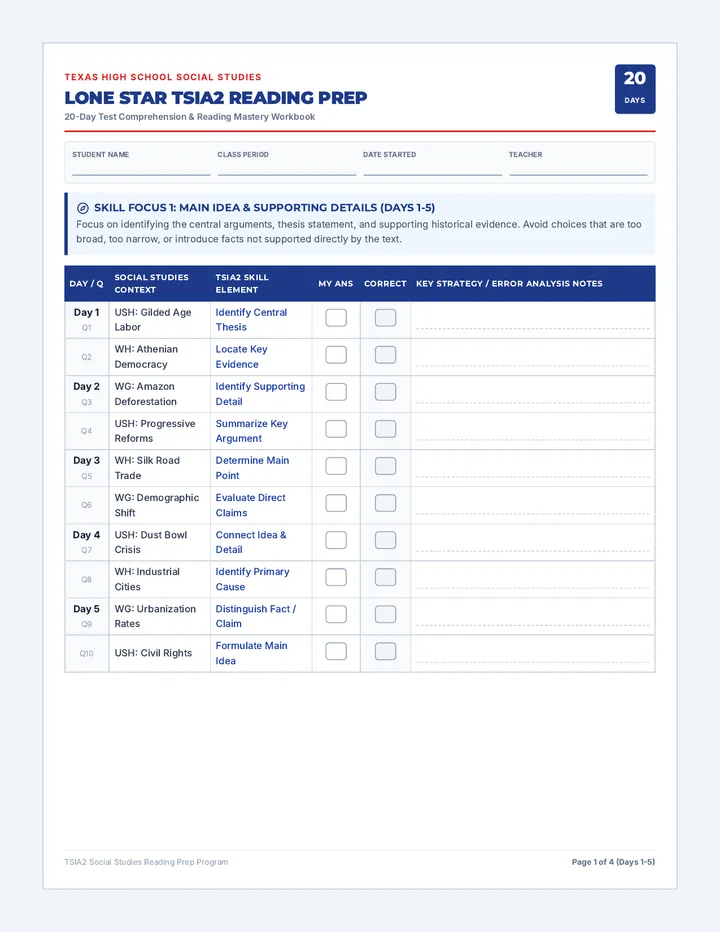Click 'Distinguish Fact / Claim' skill link
720x932 pixels.
[256, 616]
